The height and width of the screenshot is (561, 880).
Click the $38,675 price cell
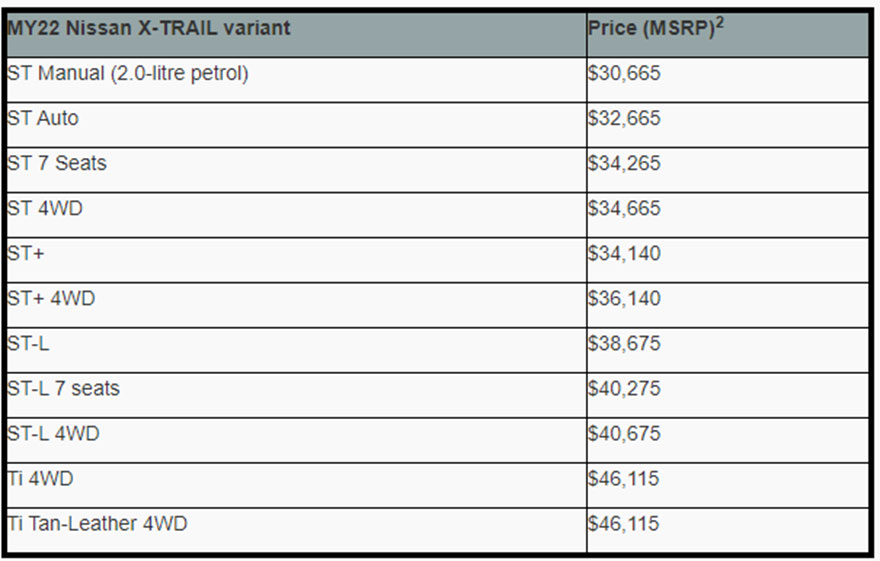tap(625, 344)
